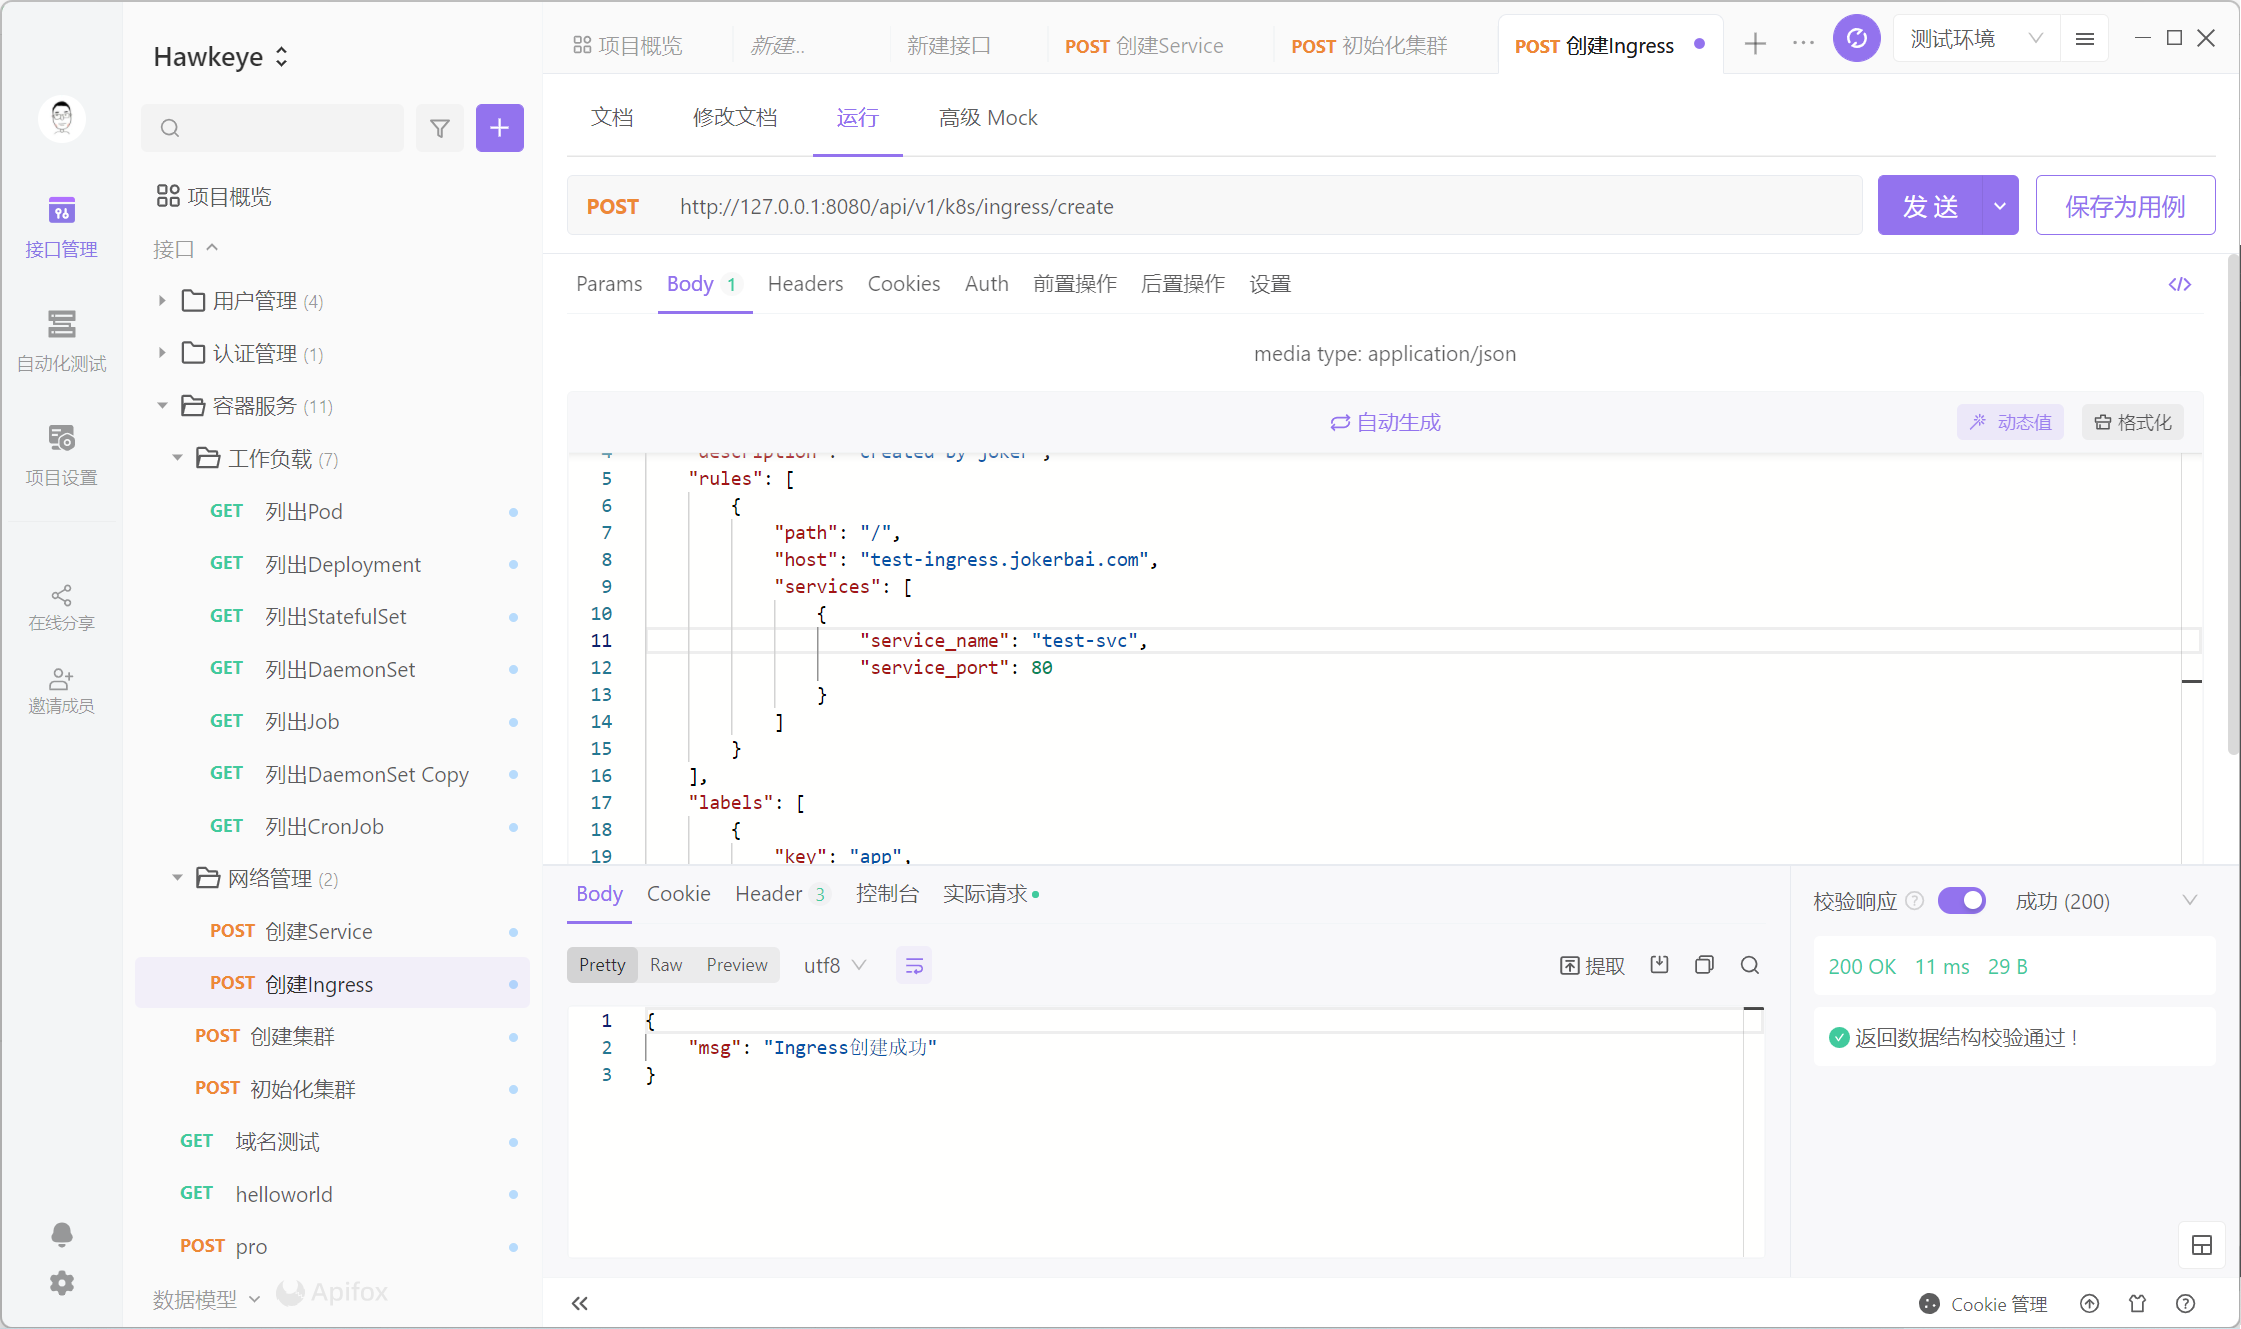Click the 自动生成 link

[x=1386, y=422]
